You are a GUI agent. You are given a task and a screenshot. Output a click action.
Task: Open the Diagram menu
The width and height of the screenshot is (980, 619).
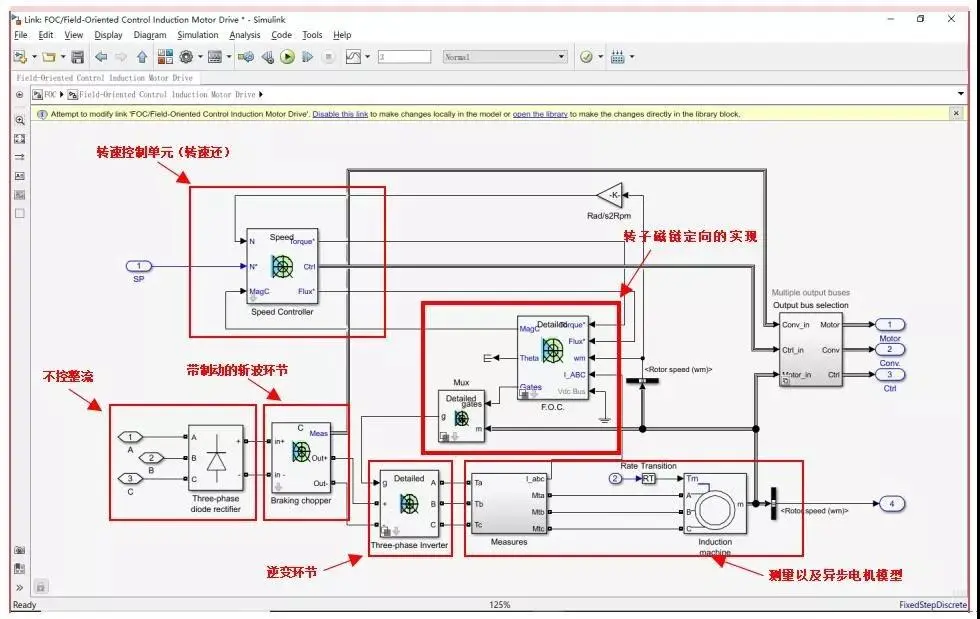click(x=150, y=35)
